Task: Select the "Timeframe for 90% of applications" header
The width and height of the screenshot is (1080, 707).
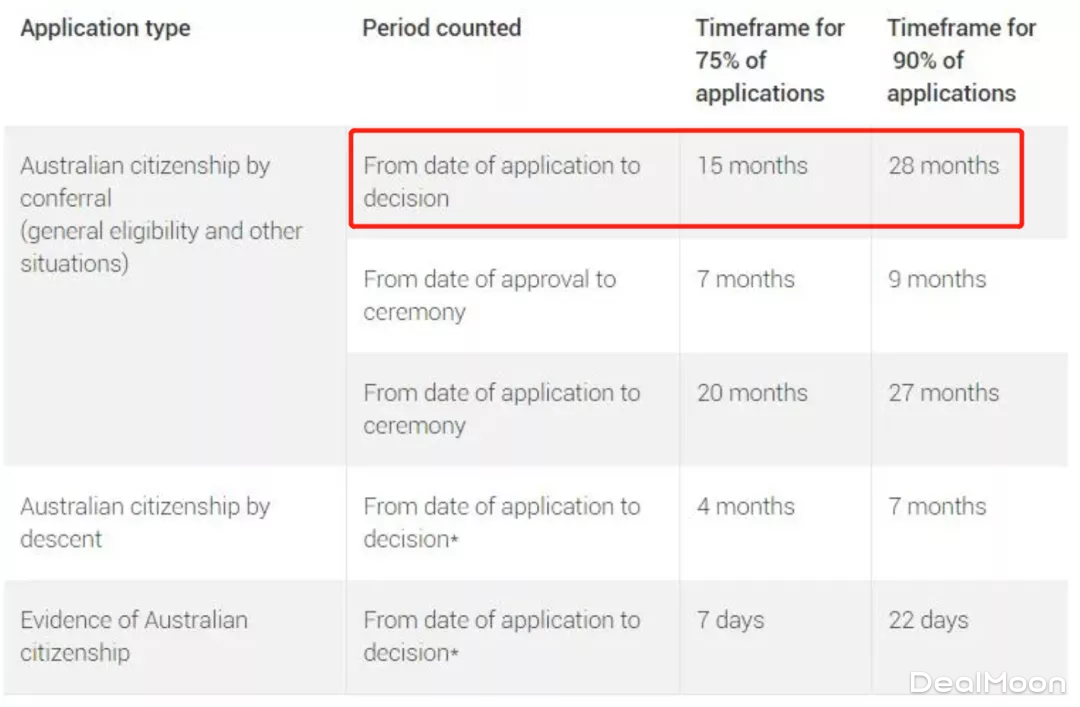Action: [x=960, y=60]
